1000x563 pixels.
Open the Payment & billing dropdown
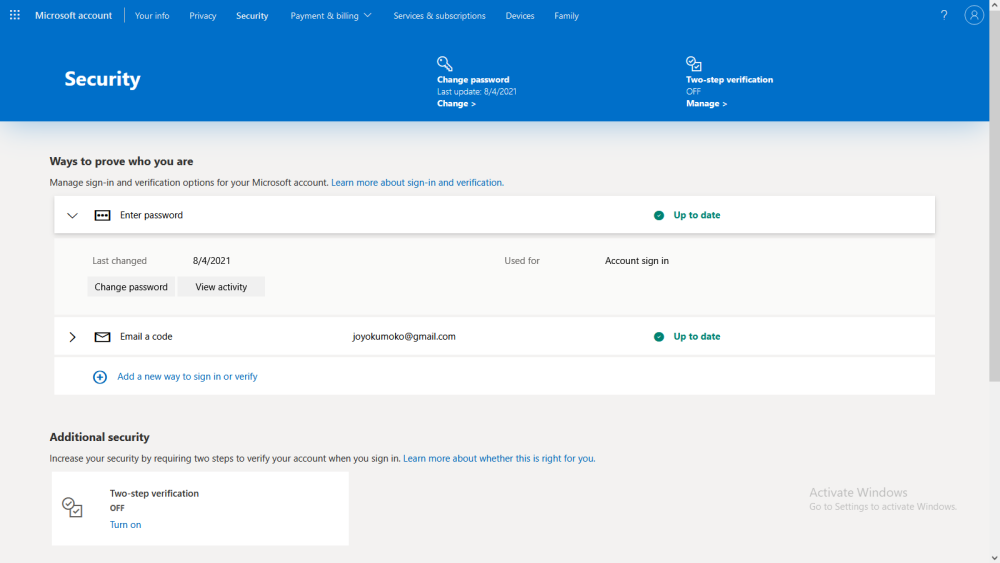click(330, 15)
